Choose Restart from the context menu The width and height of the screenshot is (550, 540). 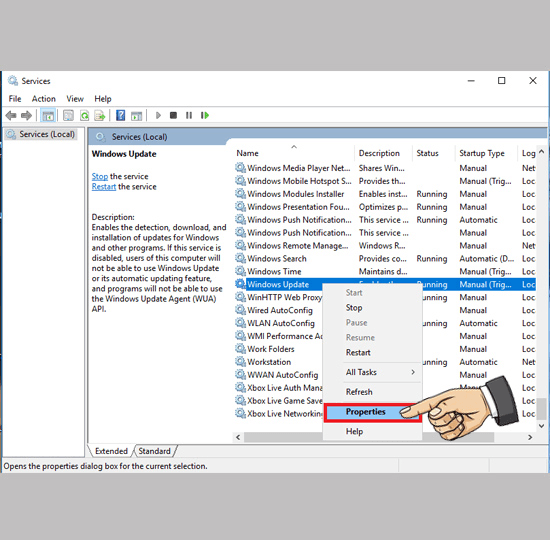(358, 352)
